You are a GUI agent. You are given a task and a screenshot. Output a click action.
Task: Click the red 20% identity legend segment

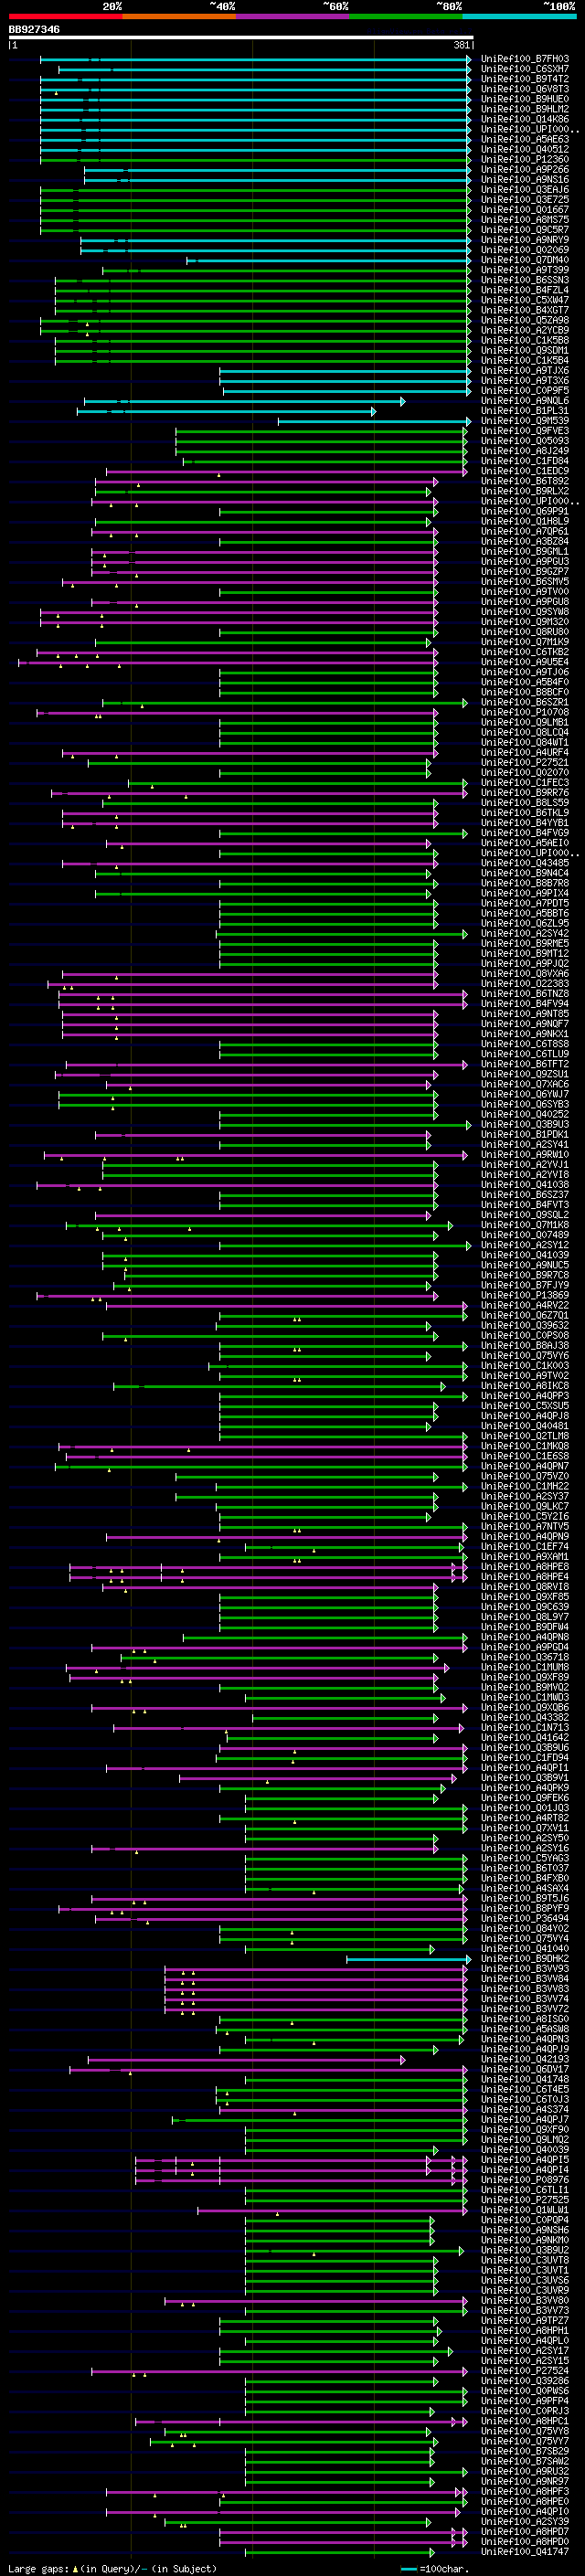(x=65, y=16)
